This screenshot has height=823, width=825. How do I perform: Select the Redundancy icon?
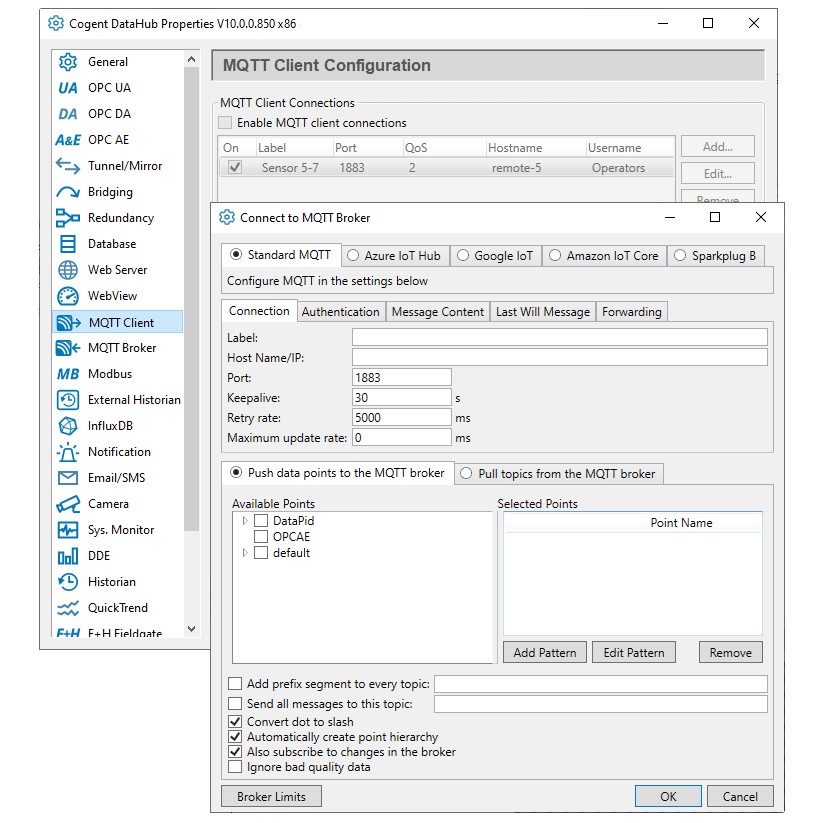pyautogui.click(x=68, y=218)
